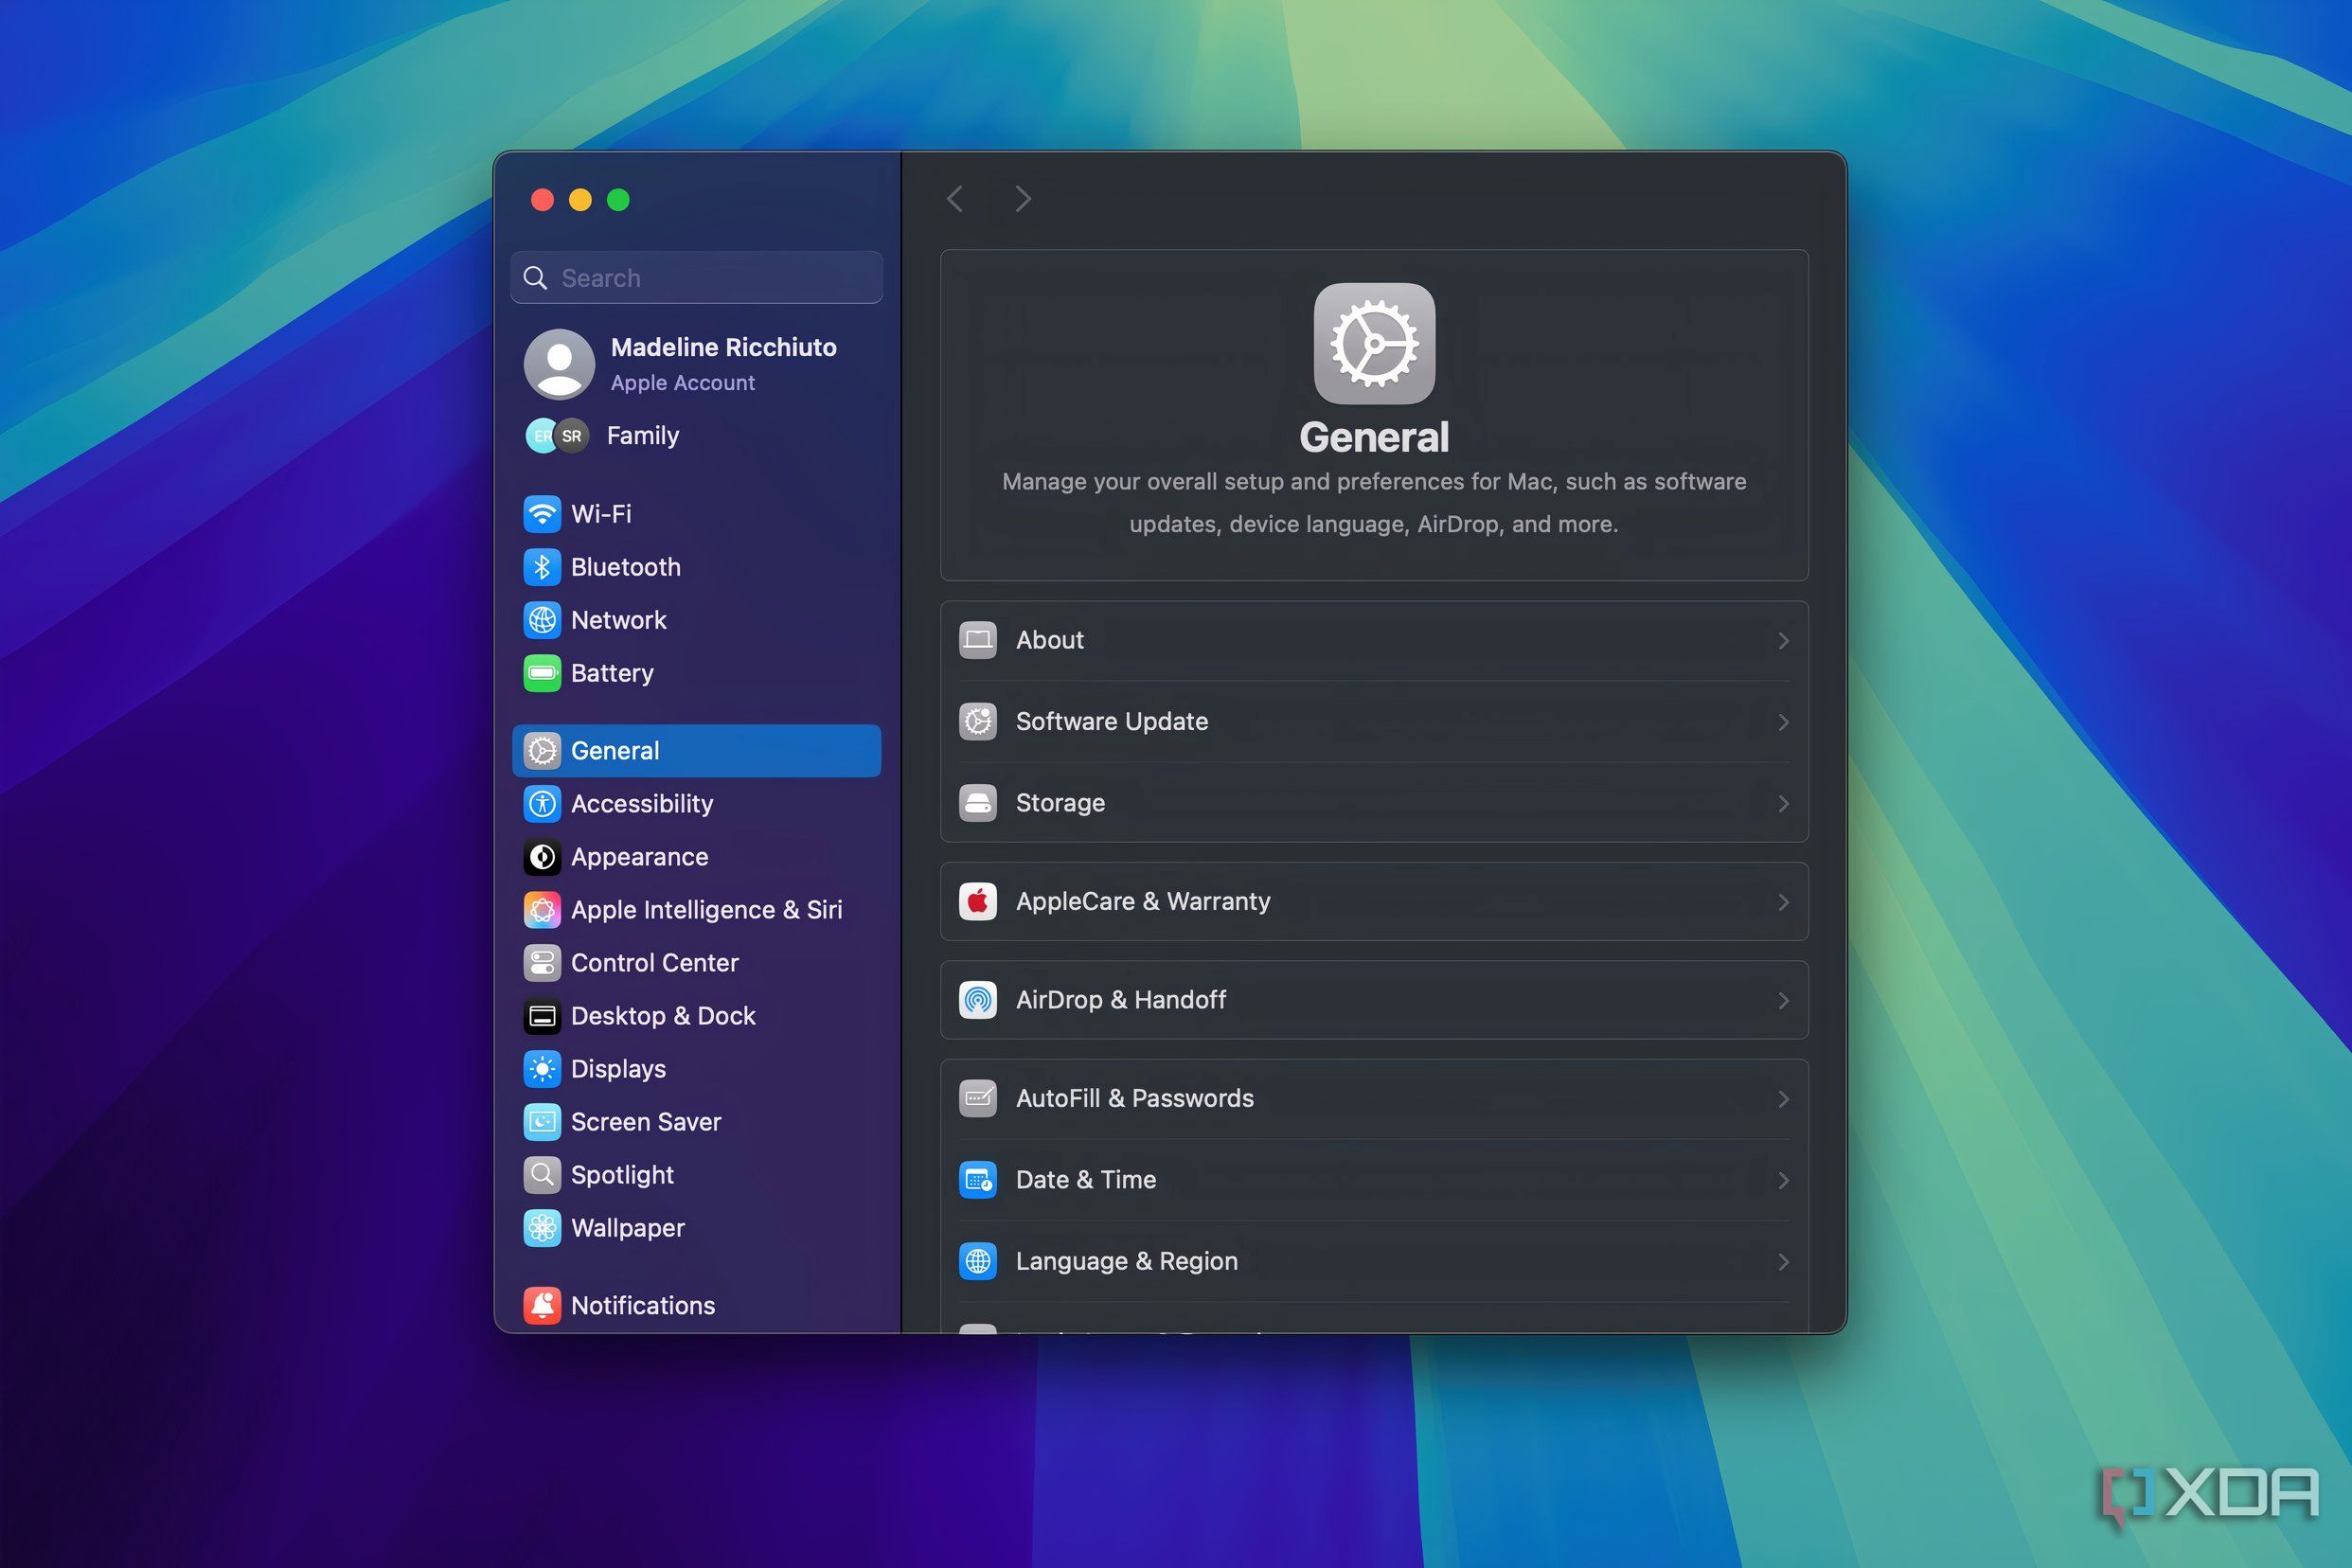Expand the About row chevron

coord(1783,640)
